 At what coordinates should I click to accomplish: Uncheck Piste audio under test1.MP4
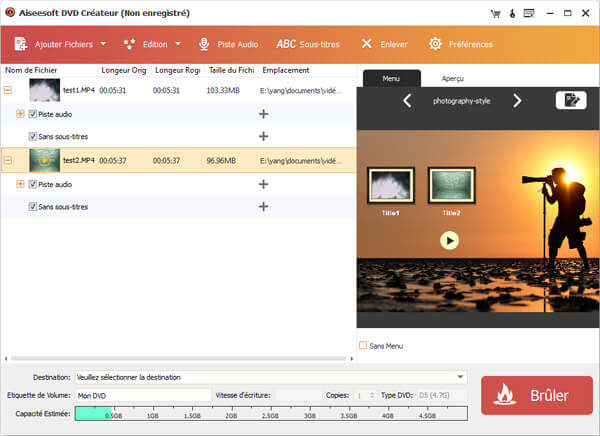pos(33,114)
